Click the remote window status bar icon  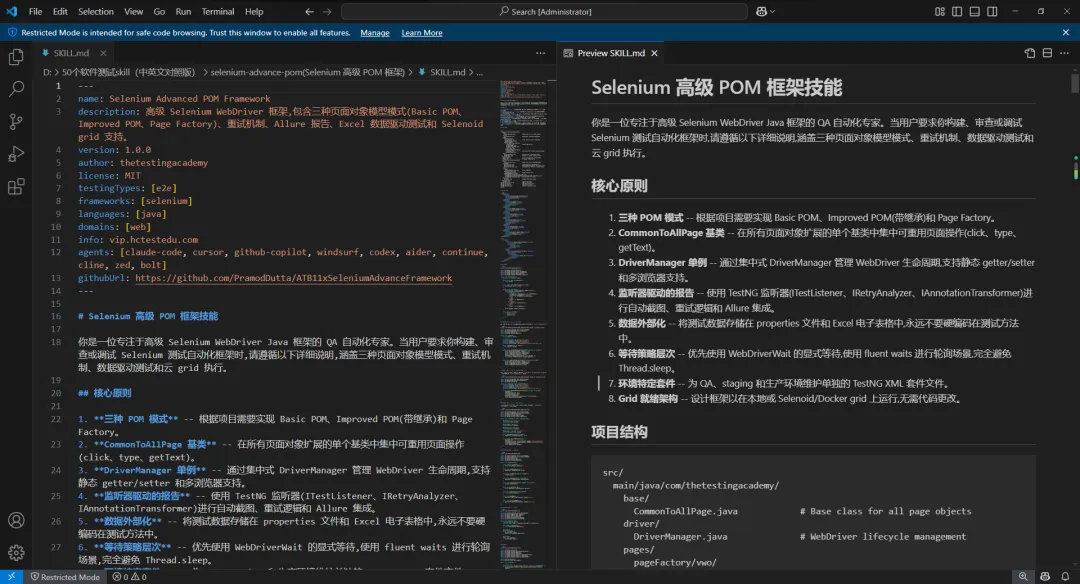12,576
